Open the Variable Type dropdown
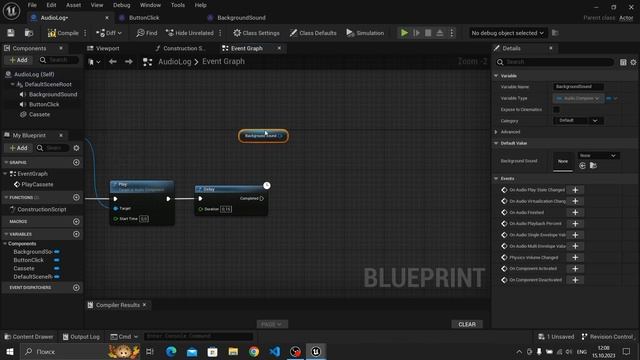 click(578, 98)
